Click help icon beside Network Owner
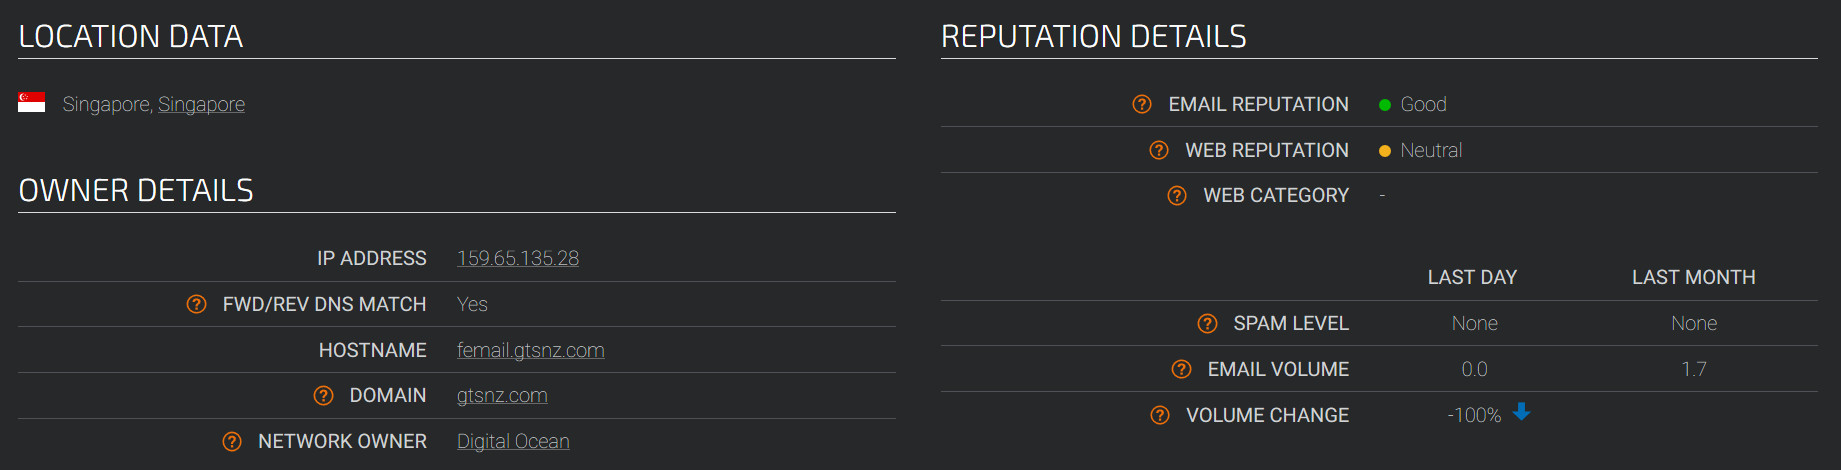The image size is (1841, 470). (232, 441)
